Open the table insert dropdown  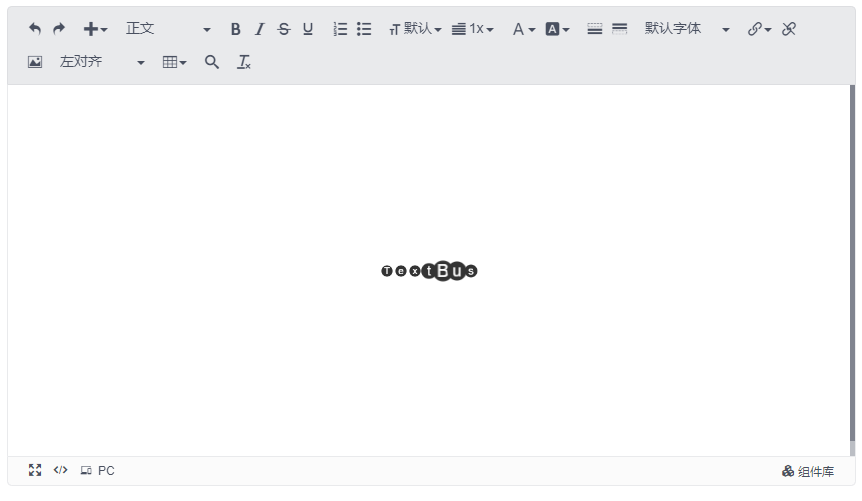point(174,62)
